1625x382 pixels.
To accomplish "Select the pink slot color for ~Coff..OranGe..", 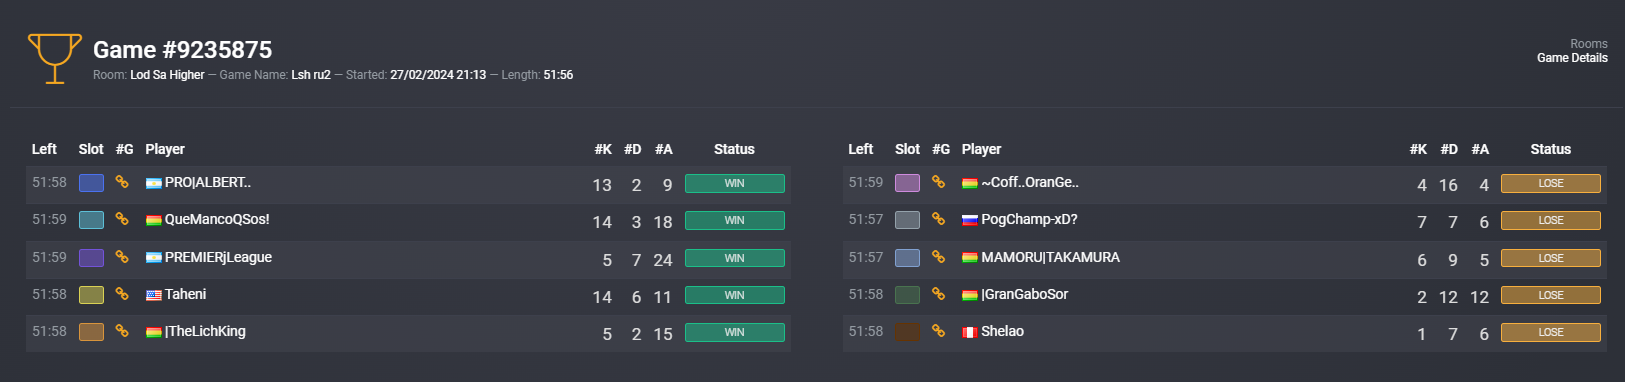I will [x=907, y=183].
